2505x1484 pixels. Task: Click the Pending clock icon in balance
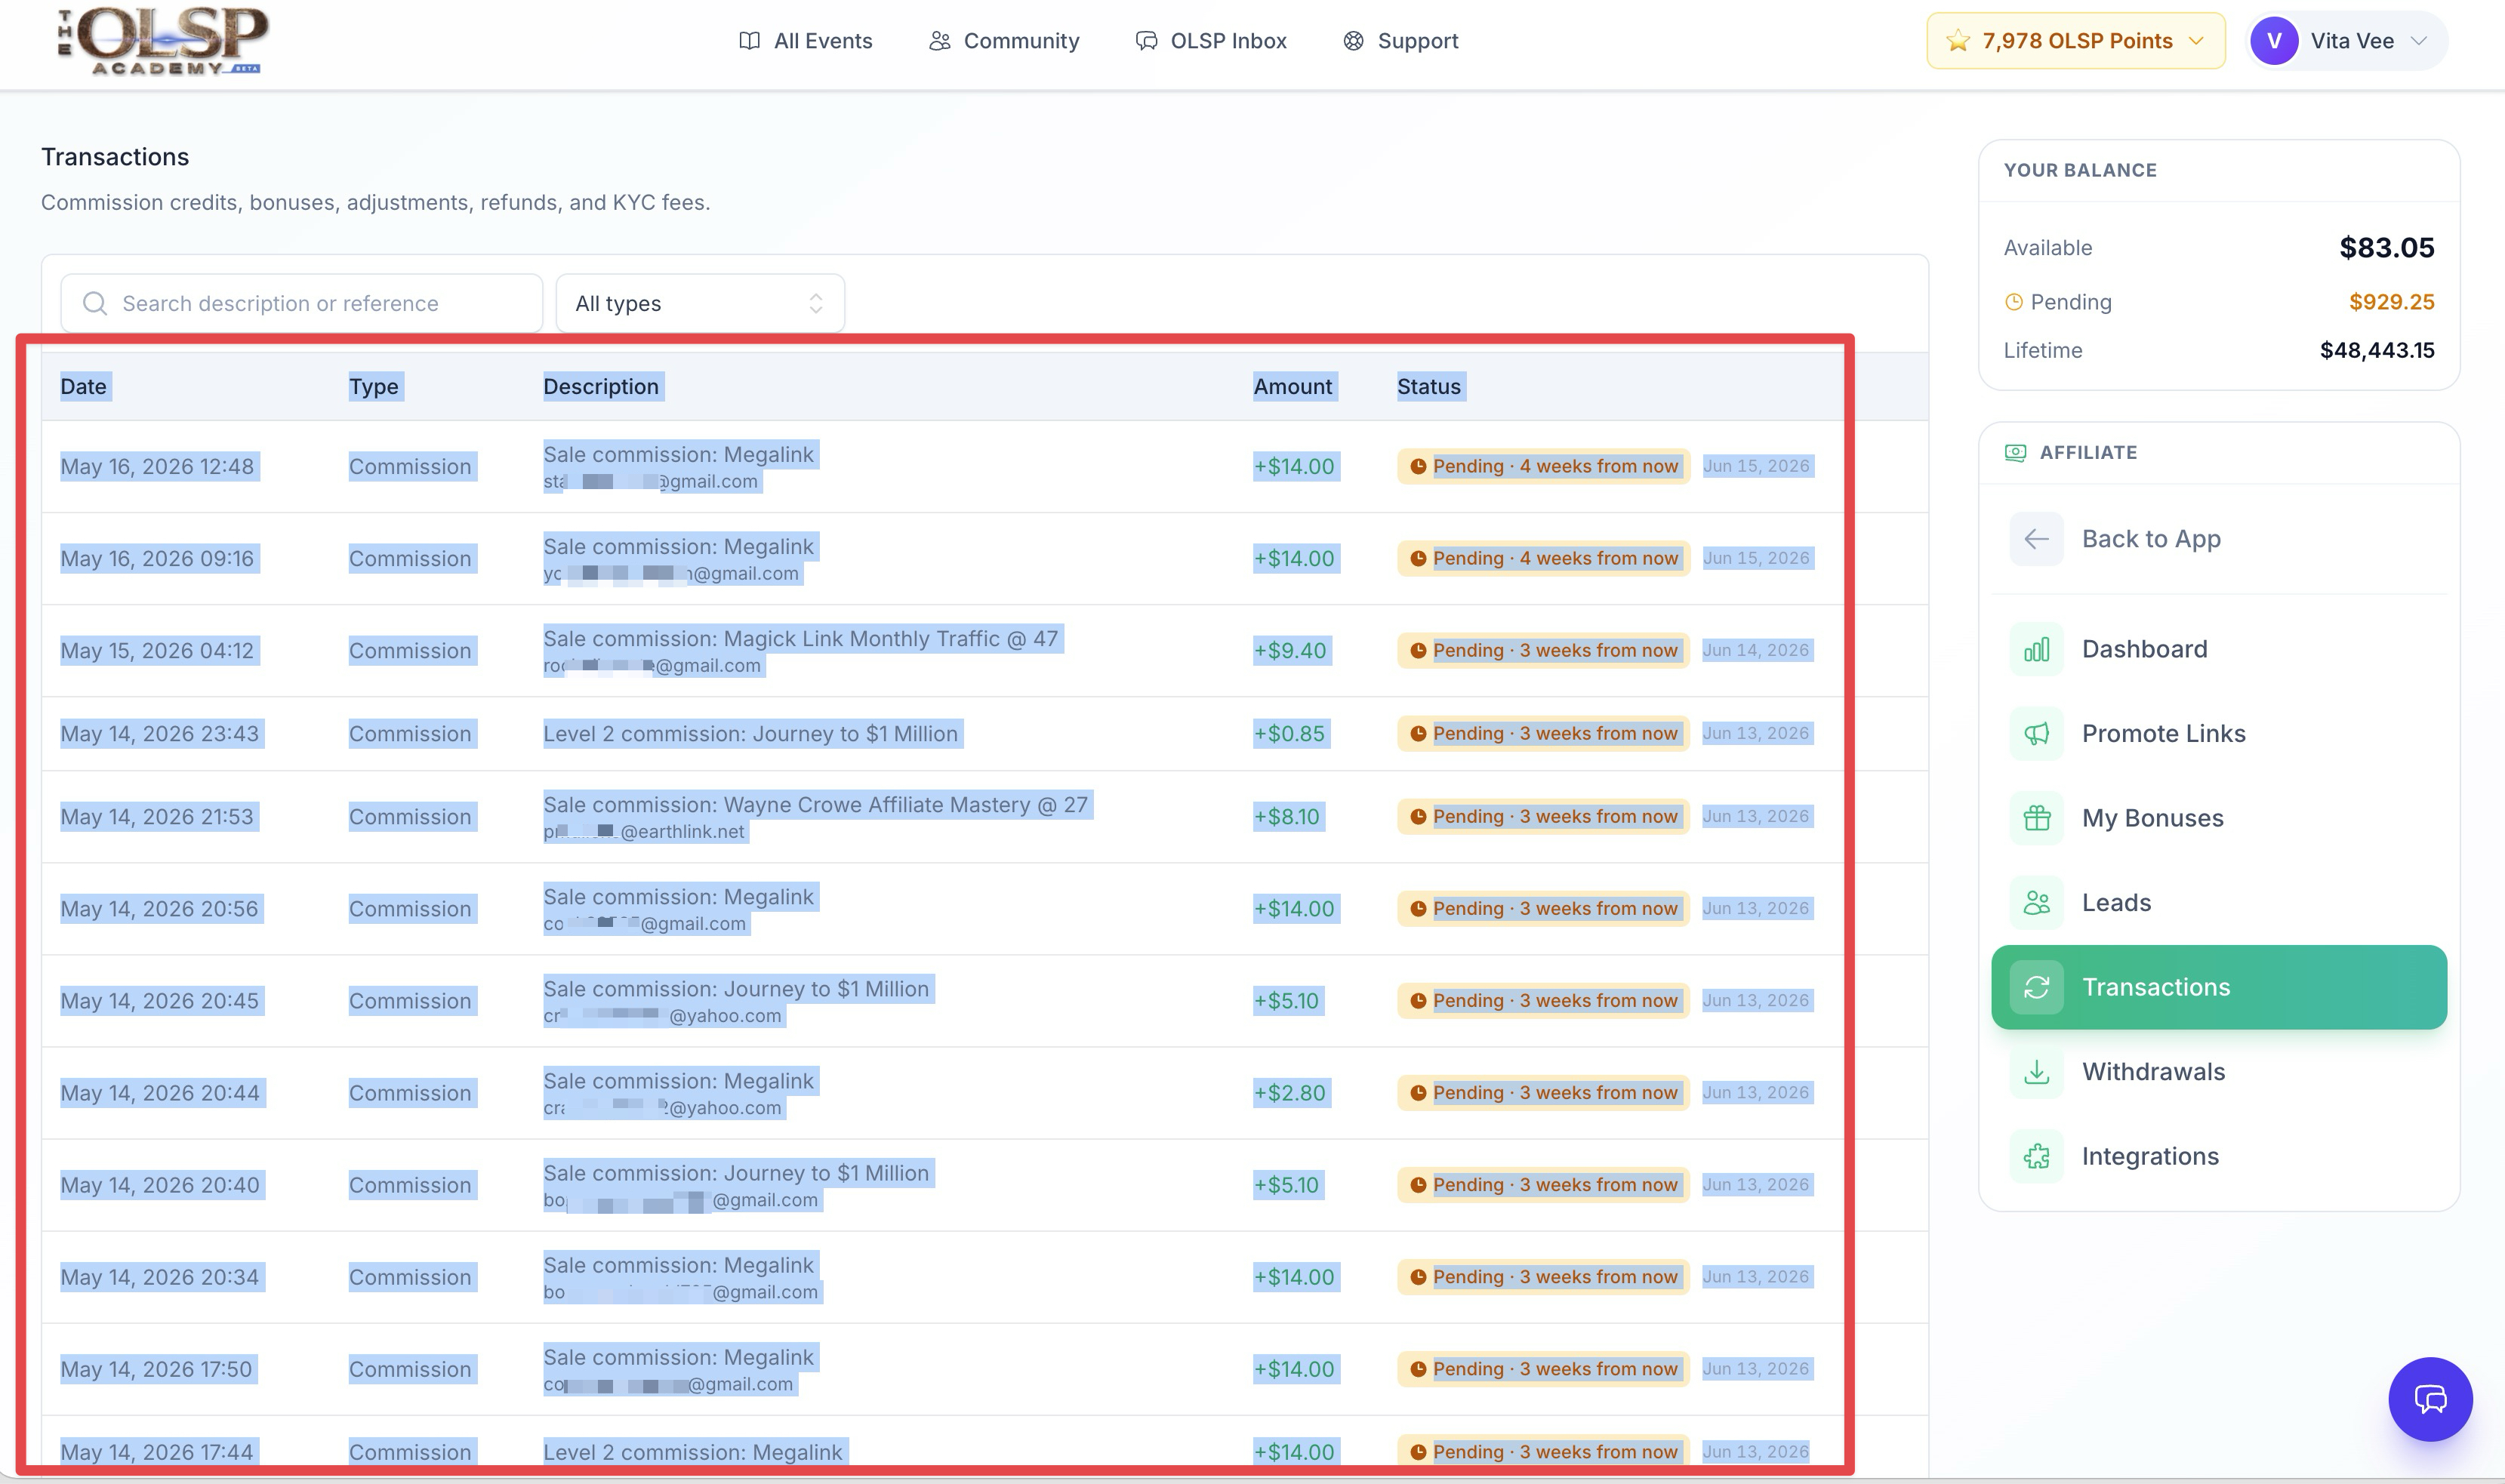[2014, 302]
